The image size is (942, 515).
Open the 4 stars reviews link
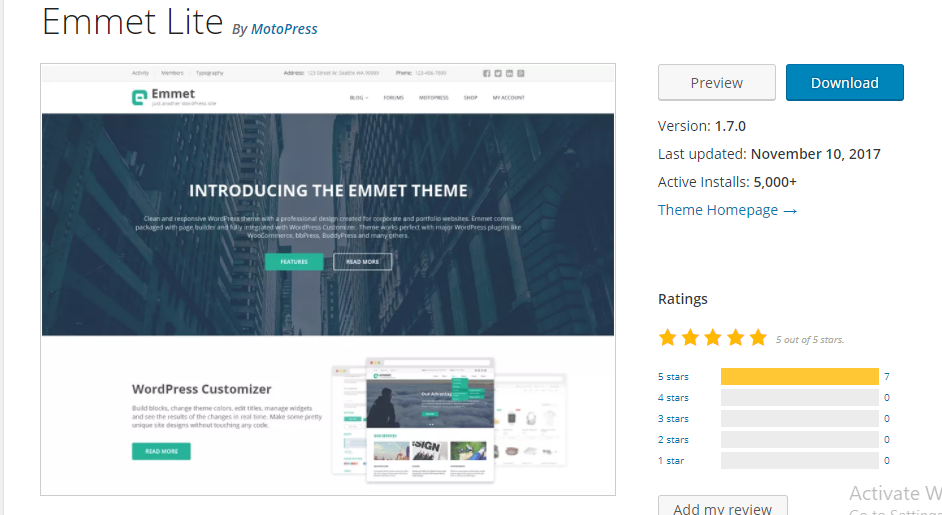coord(673,398)
